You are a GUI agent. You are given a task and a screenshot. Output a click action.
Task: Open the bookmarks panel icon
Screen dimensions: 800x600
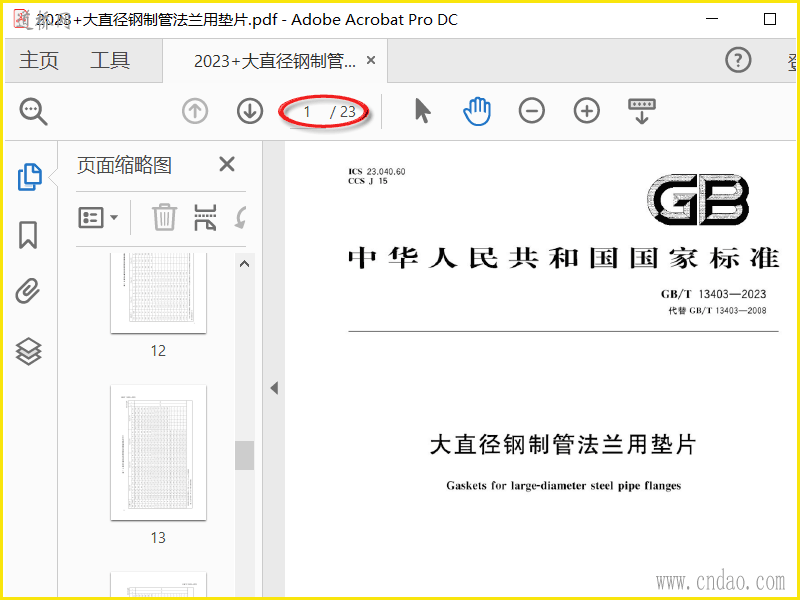tap(28, 235)
